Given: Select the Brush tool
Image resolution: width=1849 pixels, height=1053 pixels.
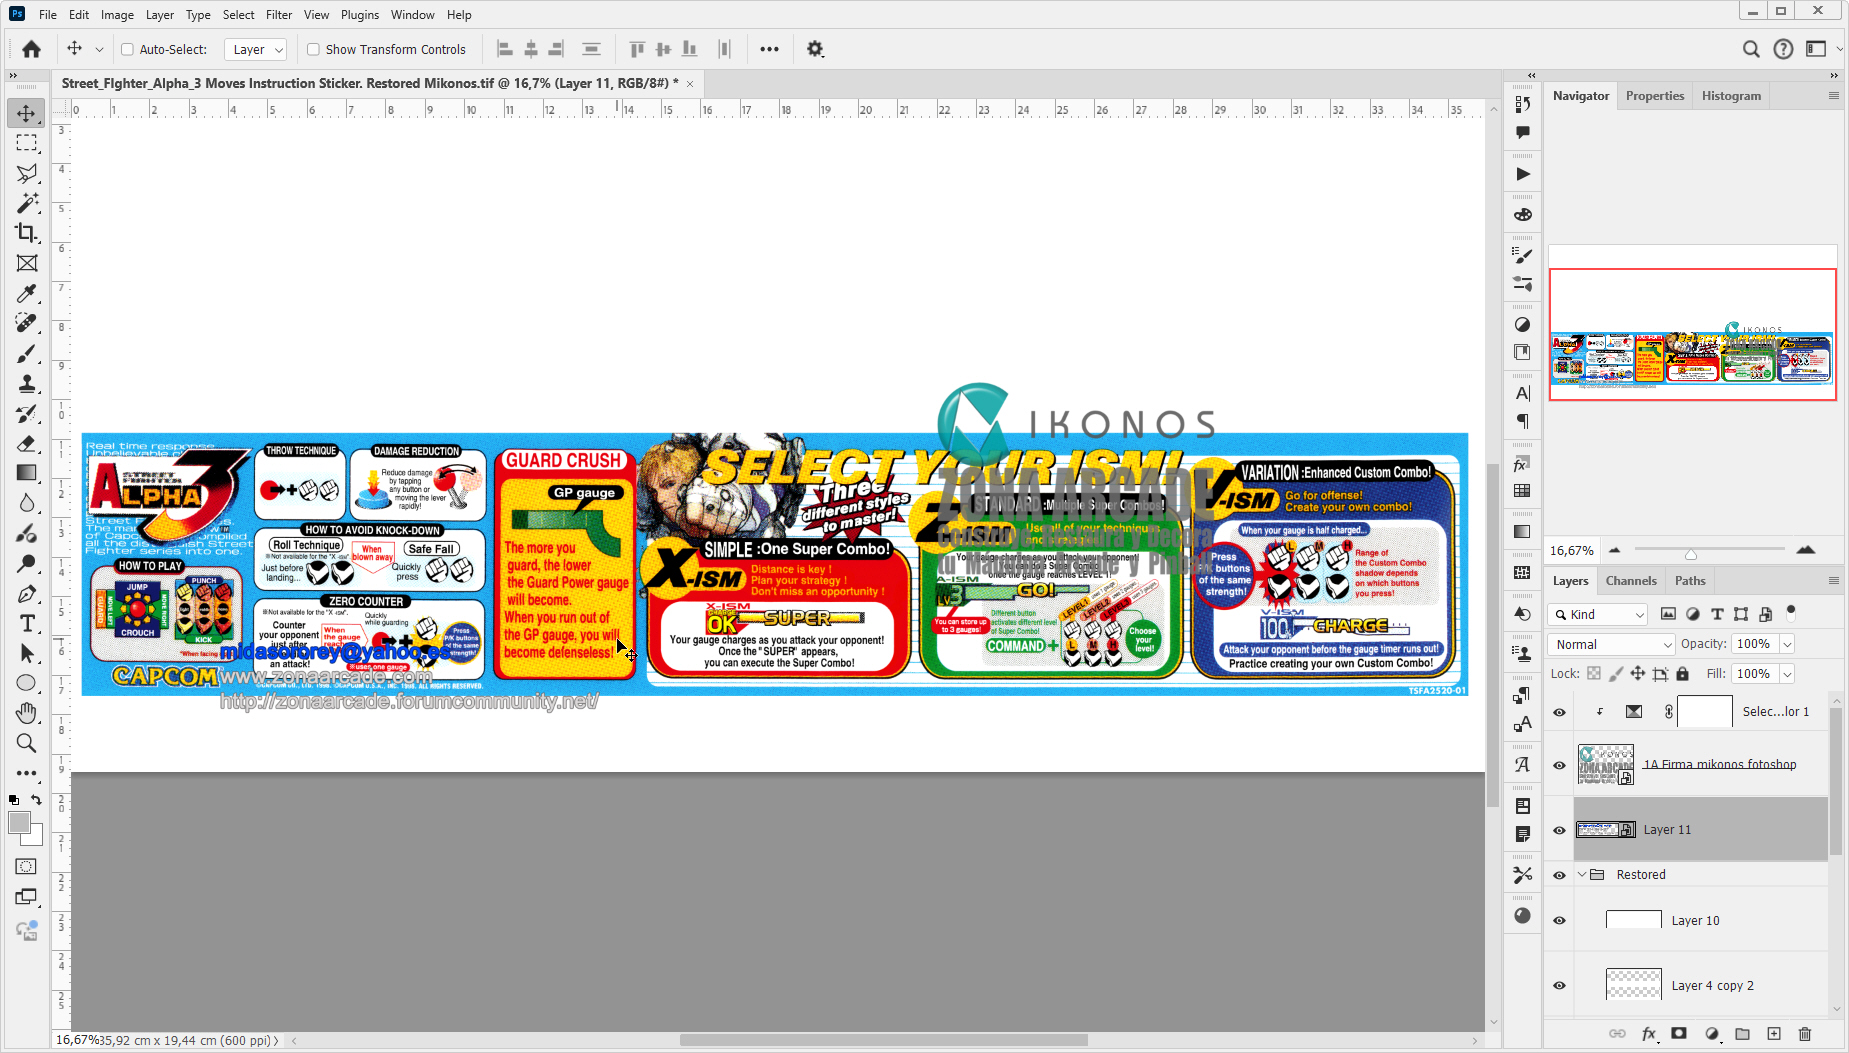Looking at the screenshot, I should (27, 353).
